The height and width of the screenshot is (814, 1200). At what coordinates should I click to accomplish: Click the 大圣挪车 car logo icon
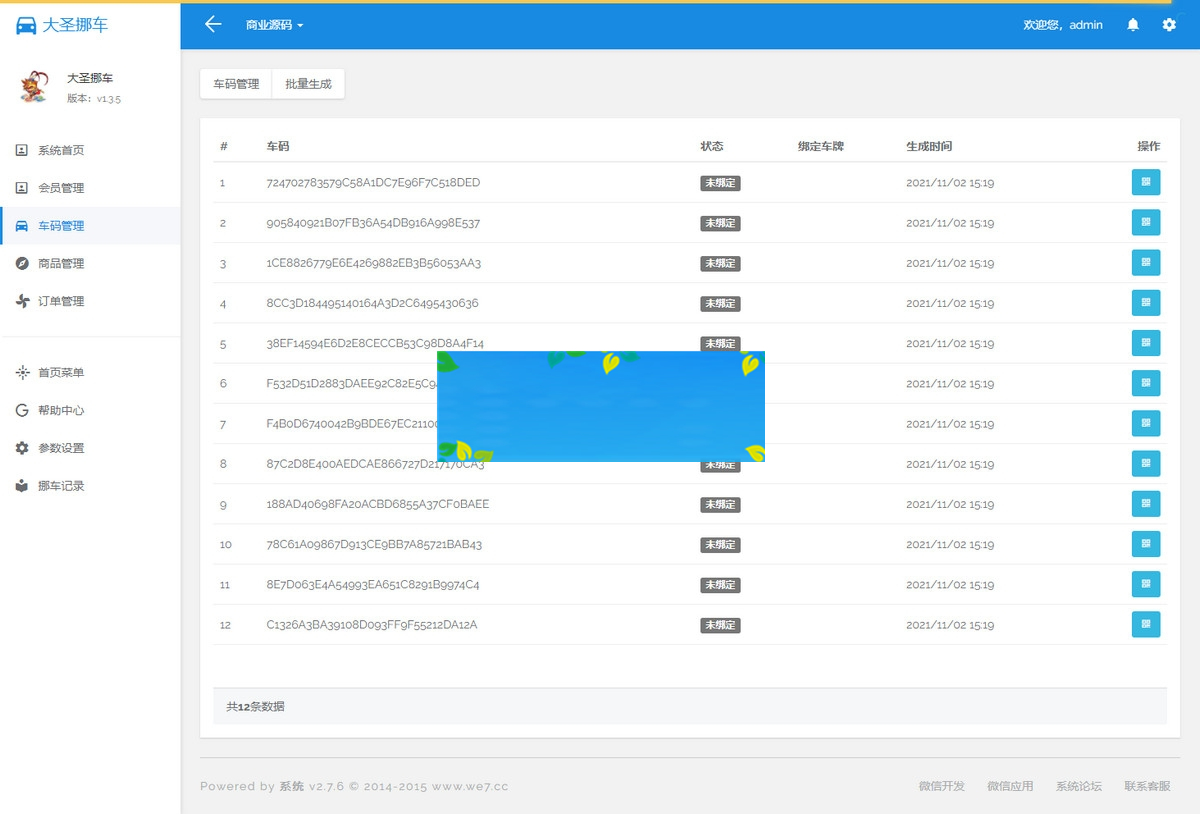26,26
